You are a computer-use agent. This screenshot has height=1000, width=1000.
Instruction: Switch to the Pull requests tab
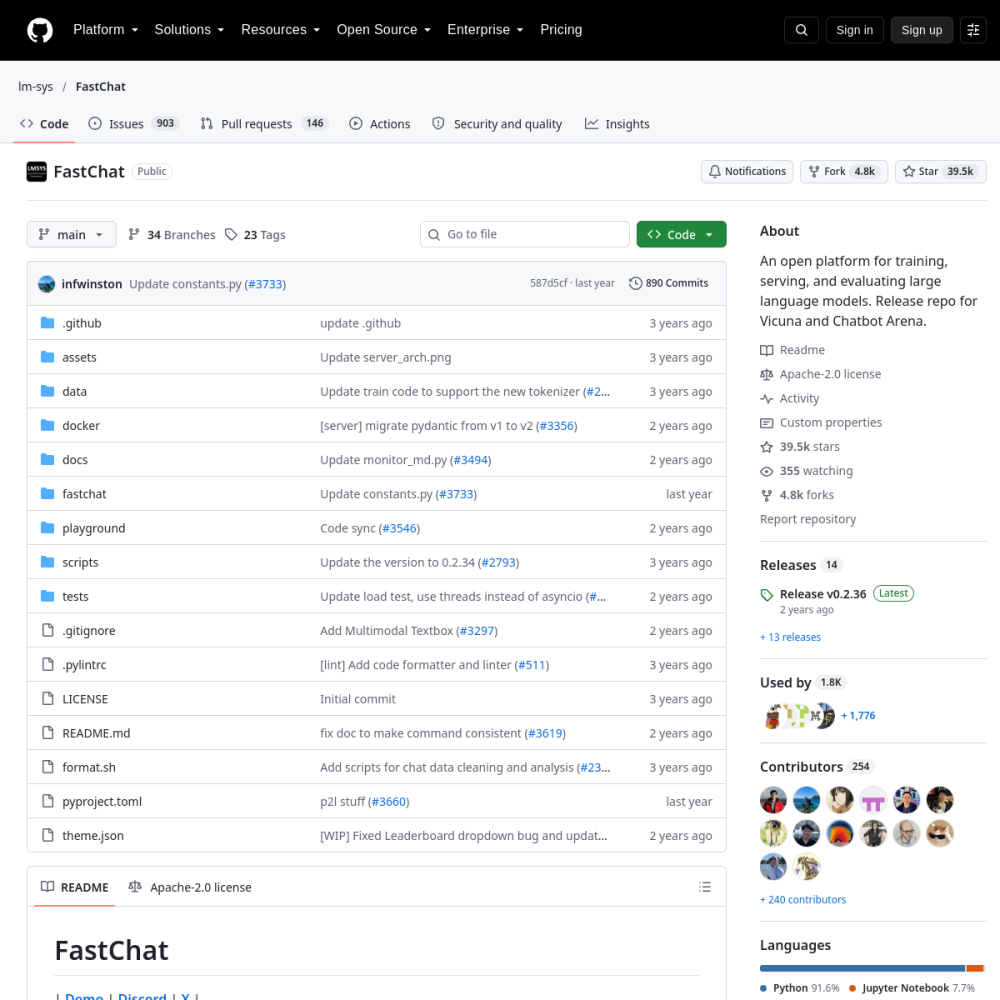264,124
